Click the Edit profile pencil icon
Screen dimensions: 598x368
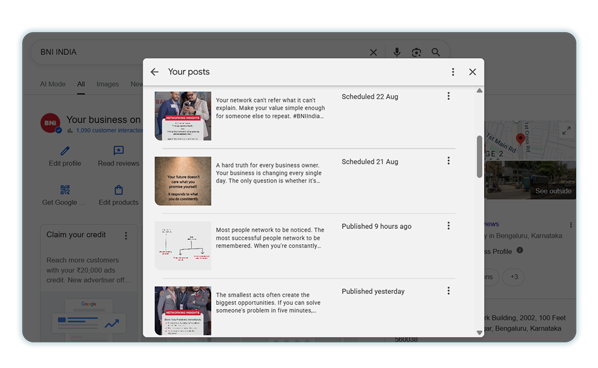pos(65,151)
